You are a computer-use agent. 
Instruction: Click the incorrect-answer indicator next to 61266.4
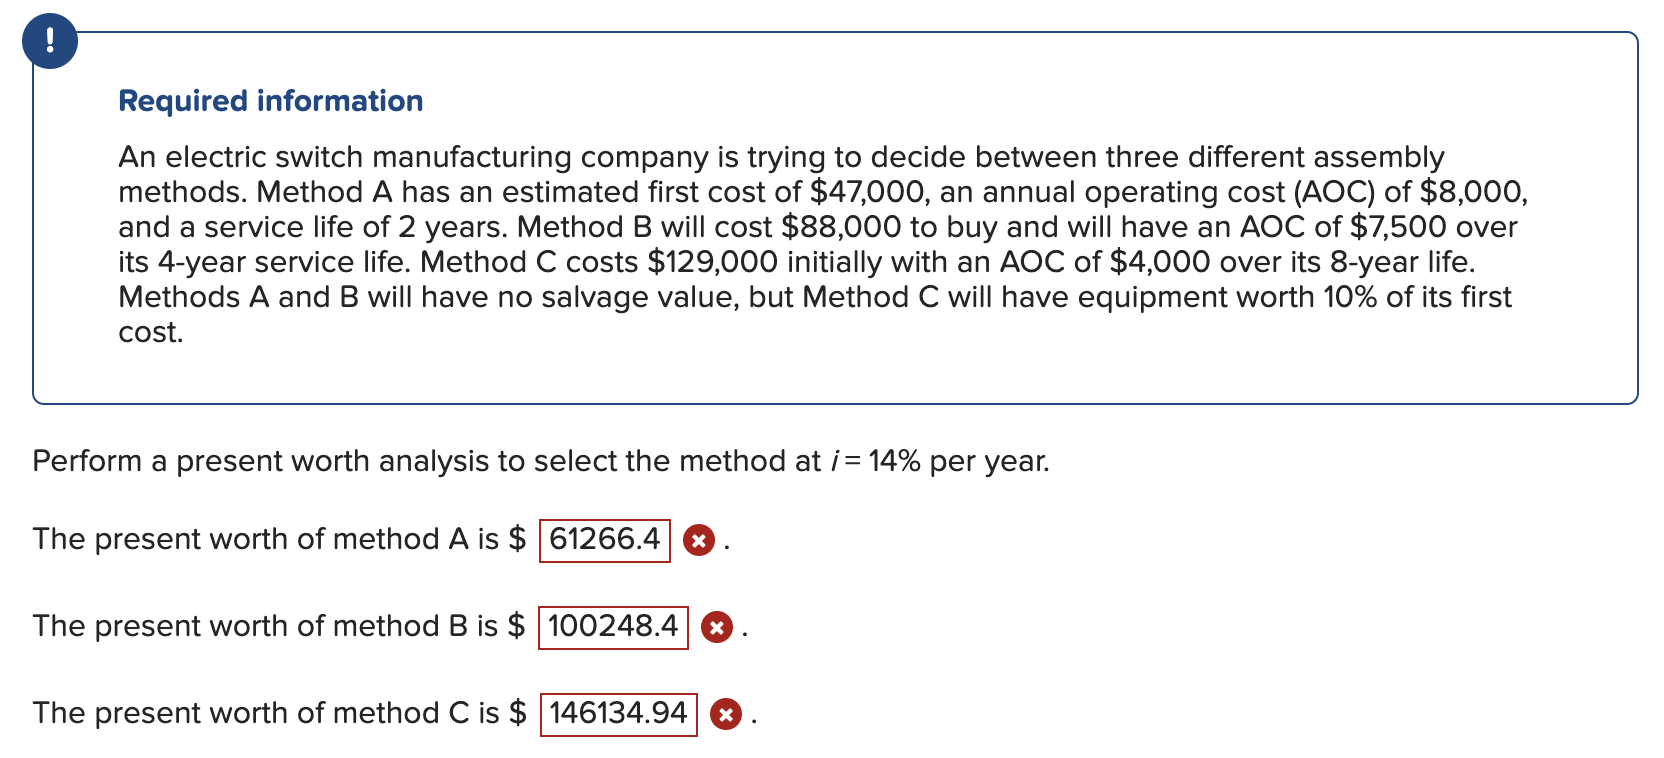point(700,541)
